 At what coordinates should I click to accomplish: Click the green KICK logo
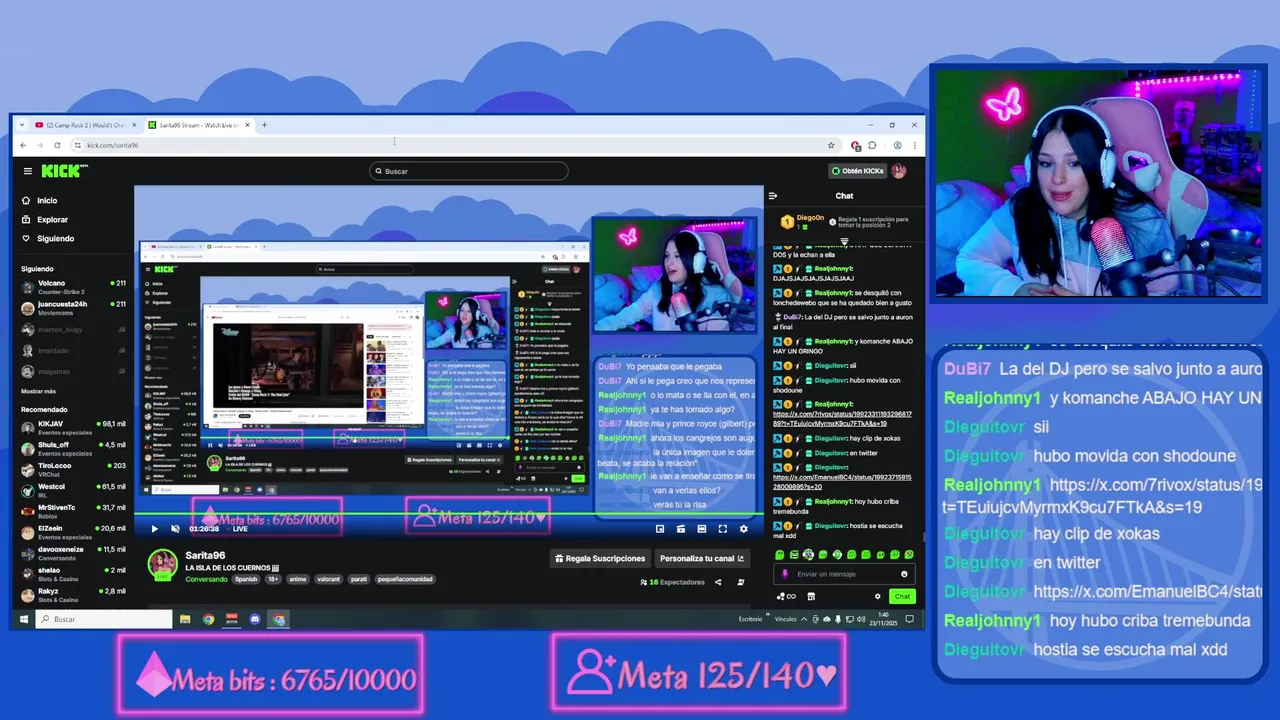[x=63, y=171]
